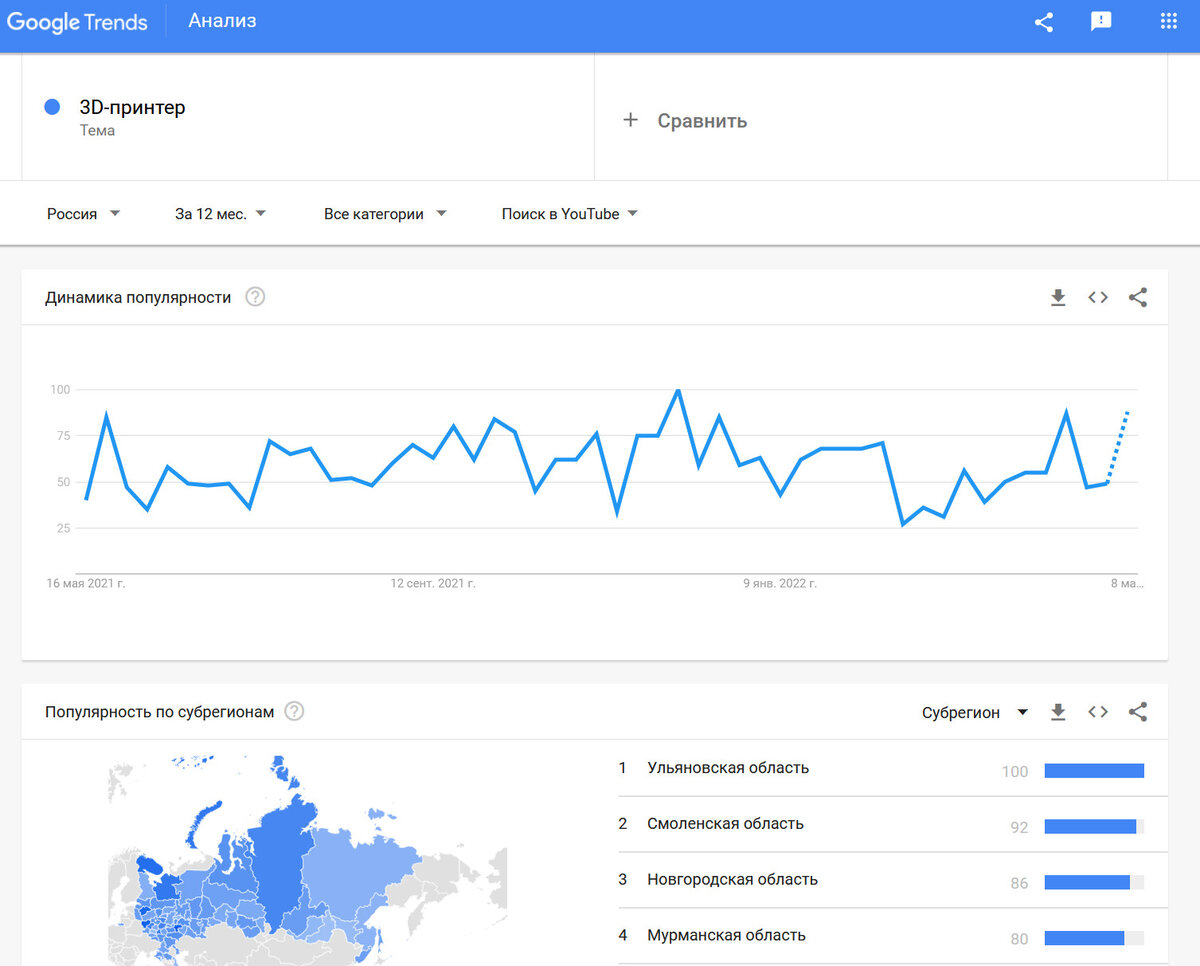Select the 3D-принтер search term box
This screenshot has width=1200, height=966.
pyautogui.click(x=308, y=117)
